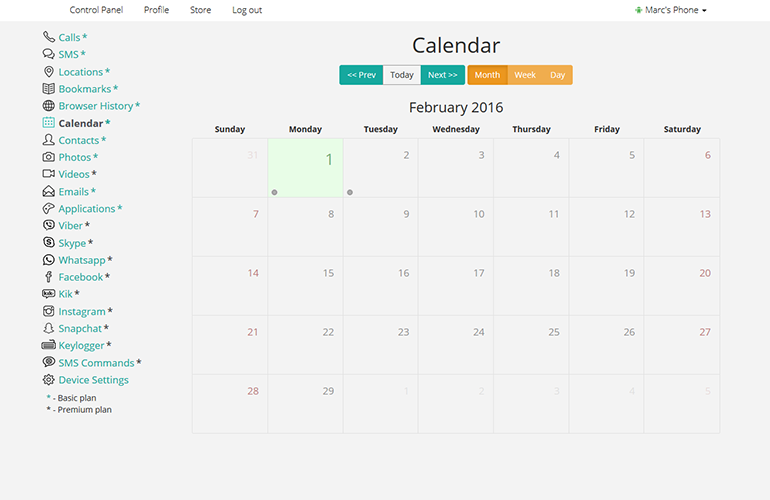The image size is (770, 500).
Task: Click the Calls phone icon
Action: point(49,37)
